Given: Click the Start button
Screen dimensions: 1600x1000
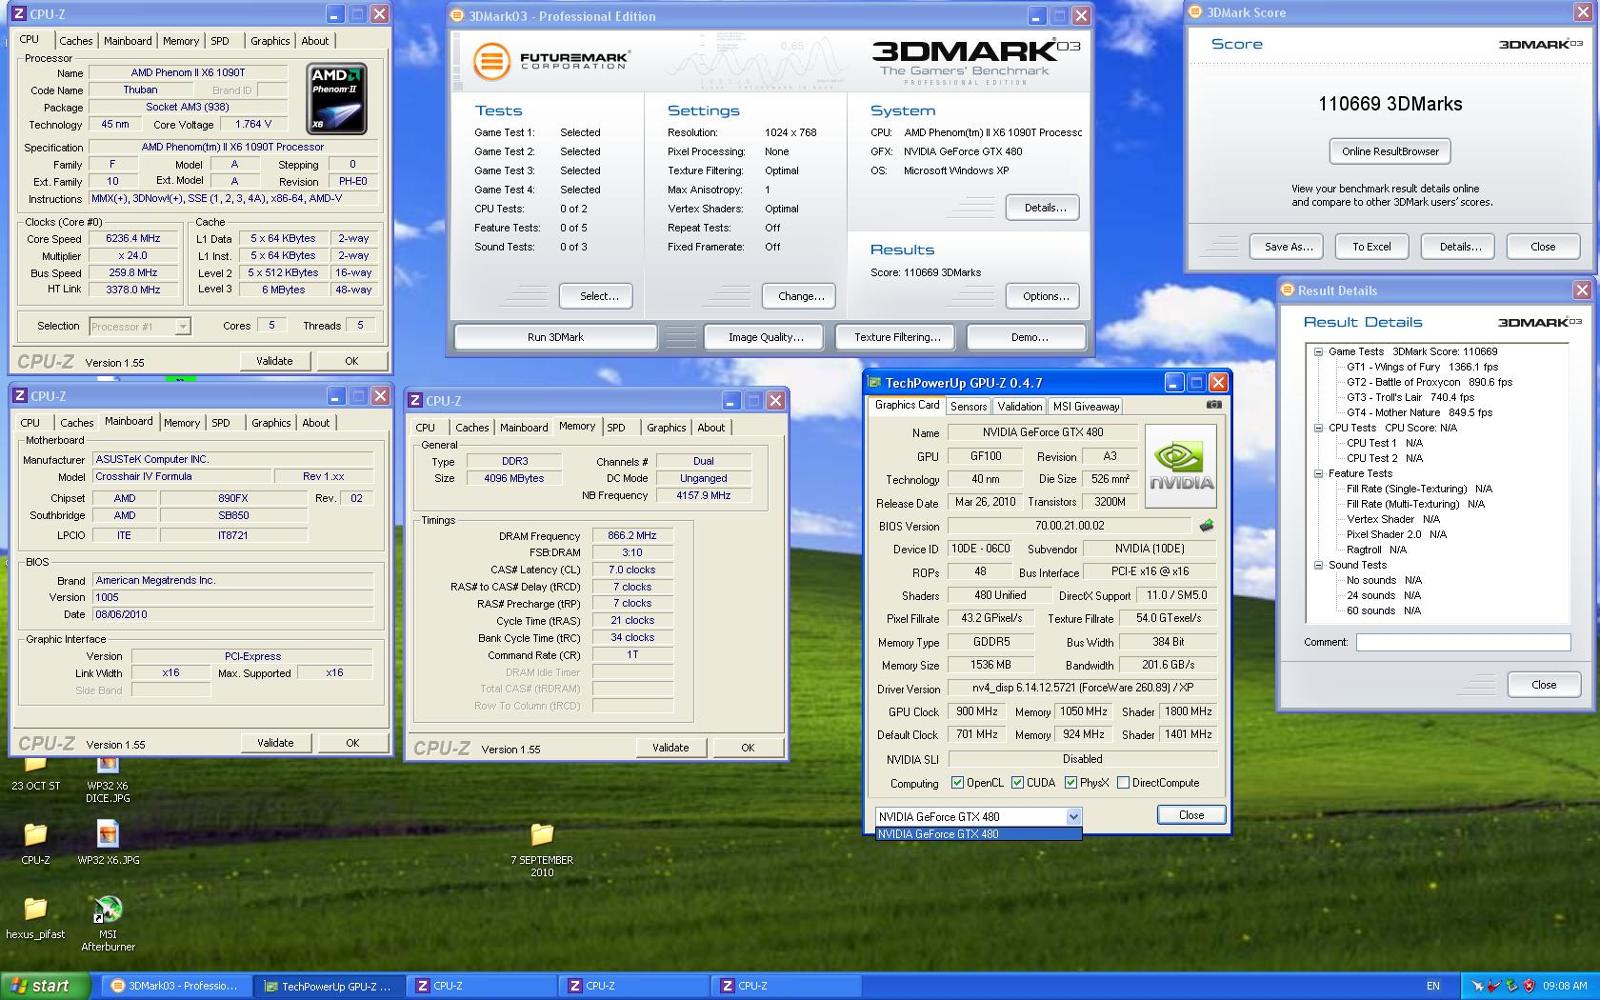Looking at the screenshot, I should click(46, 986).
